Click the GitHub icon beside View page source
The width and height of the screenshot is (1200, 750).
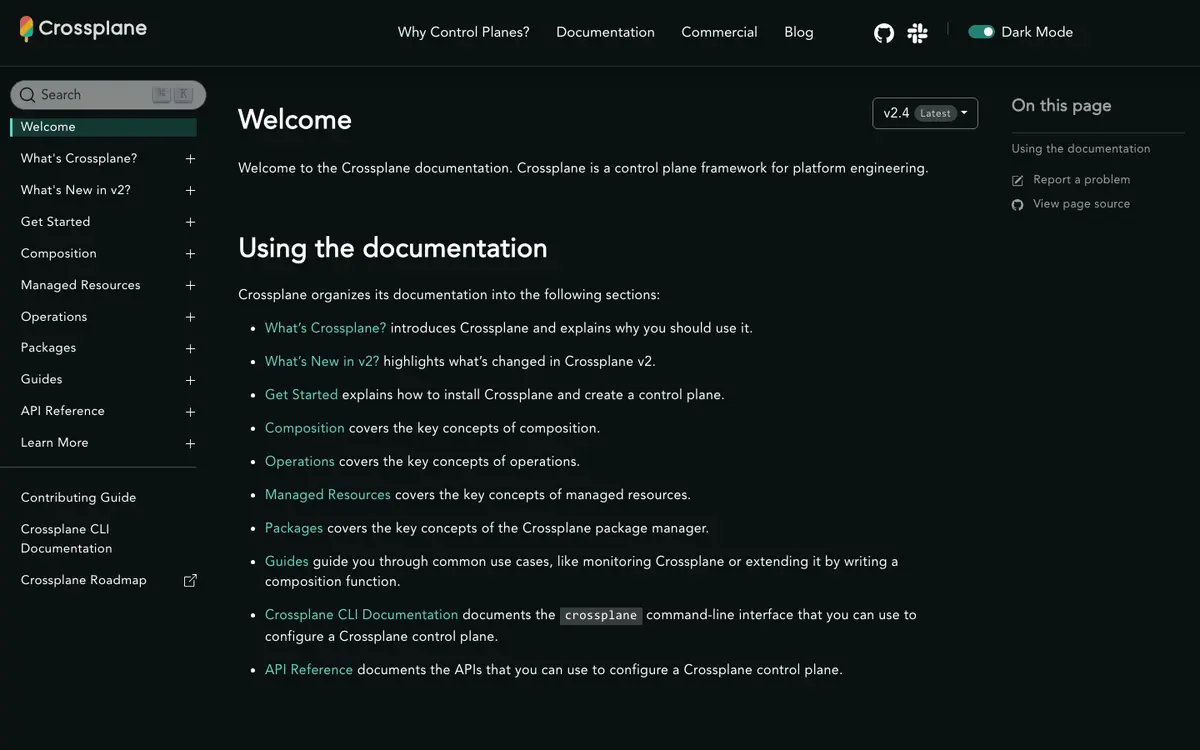pyautogui.click(x=1018, y=205)
